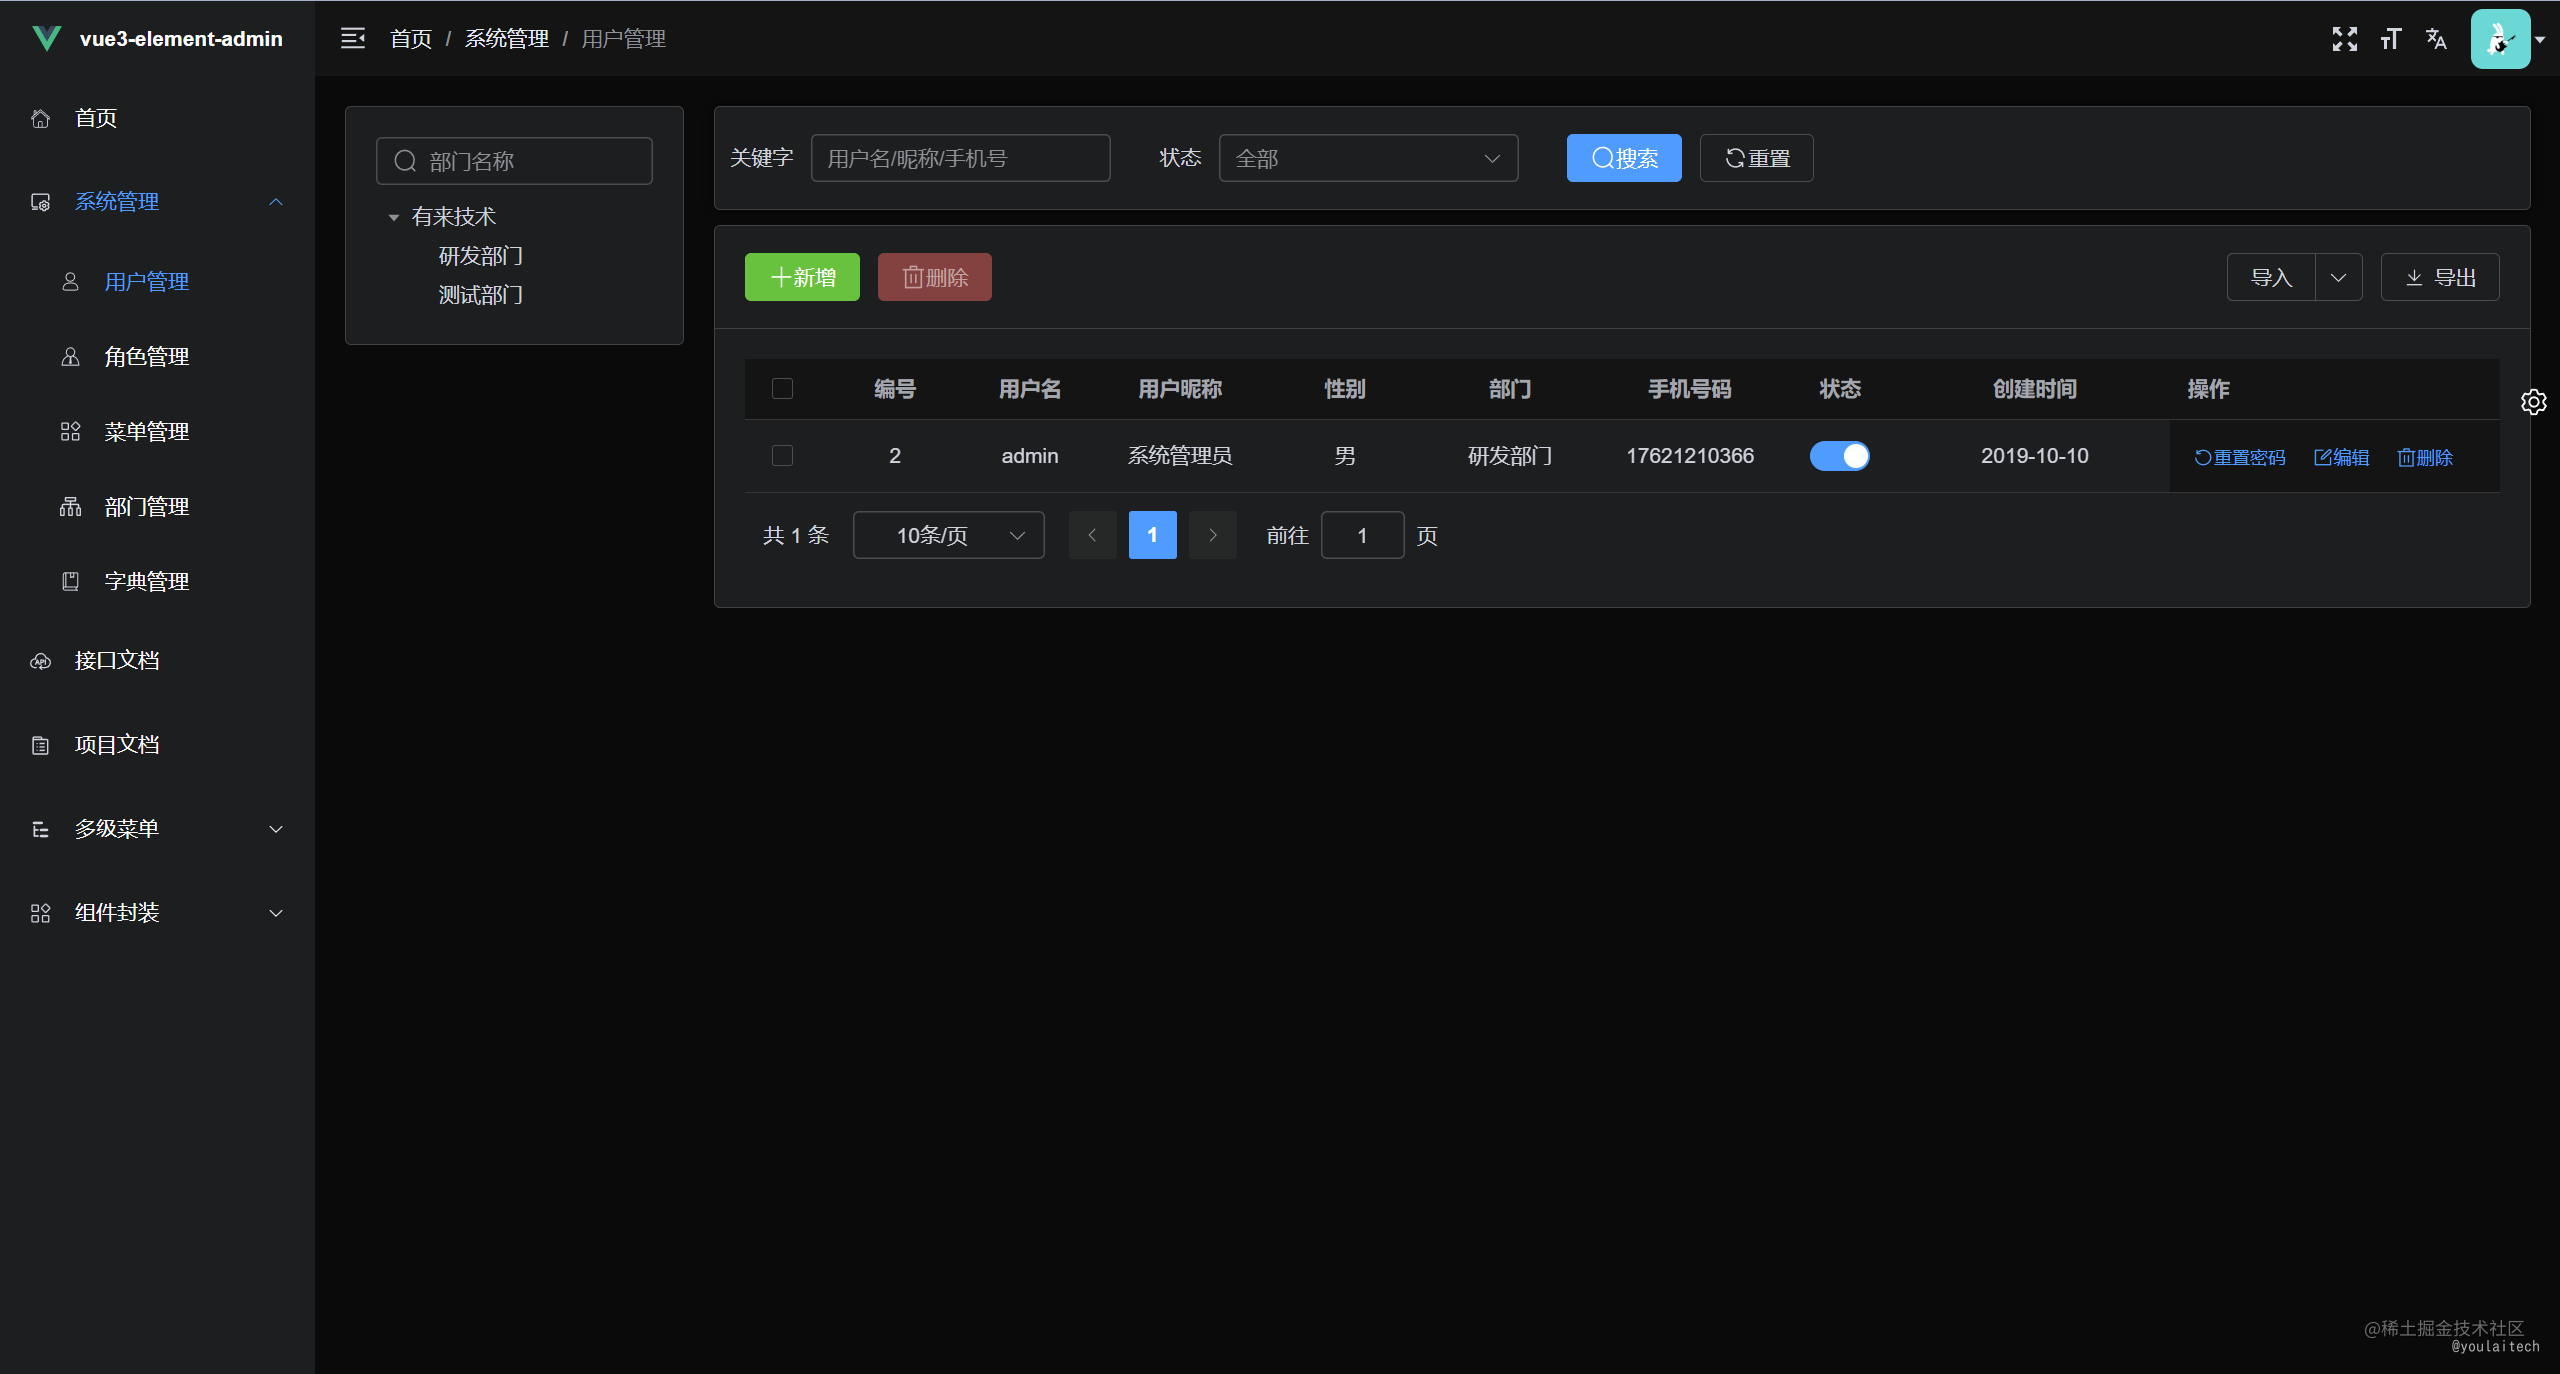2560x1374 pixels.
Task: Click the green 新增 button
Action: point(802,277)
